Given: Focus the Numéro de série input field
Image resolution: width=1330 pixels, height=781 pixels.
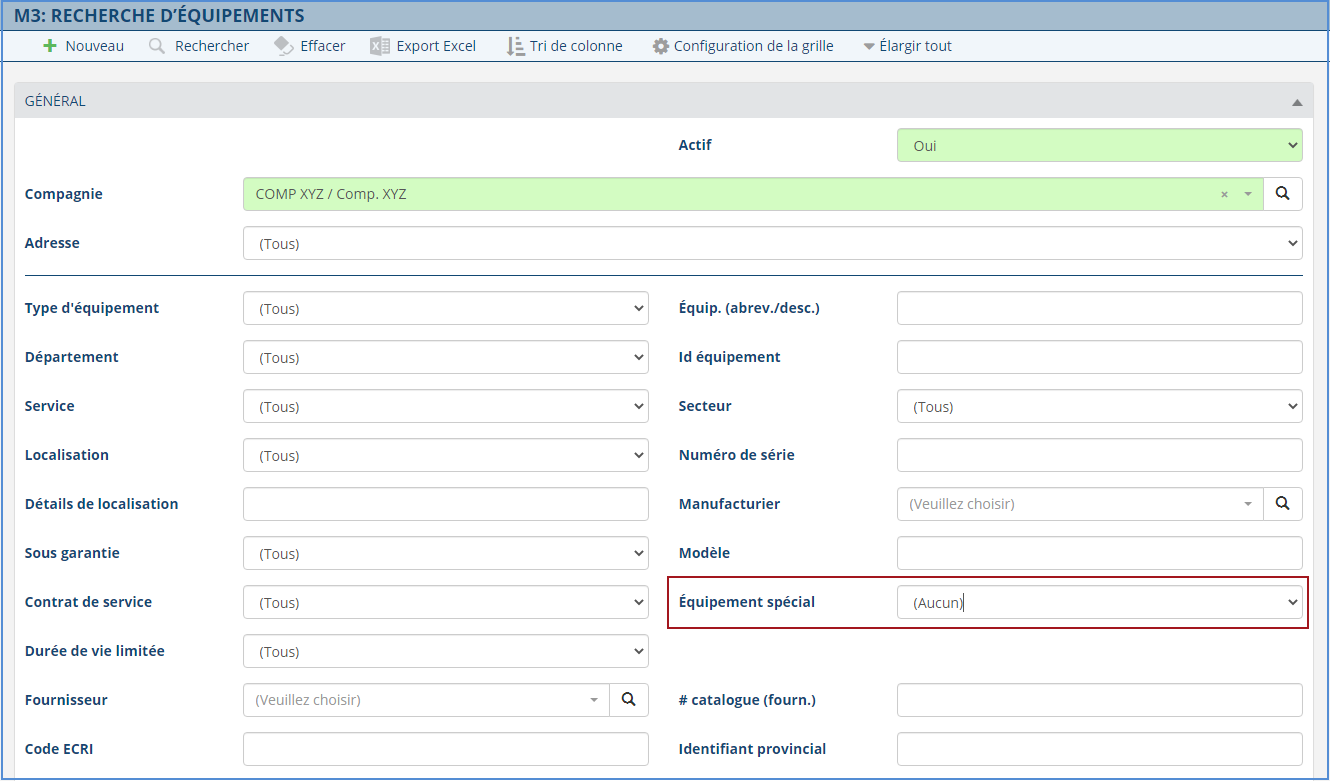Looking at the screenshot, I should click(1100, 455).
